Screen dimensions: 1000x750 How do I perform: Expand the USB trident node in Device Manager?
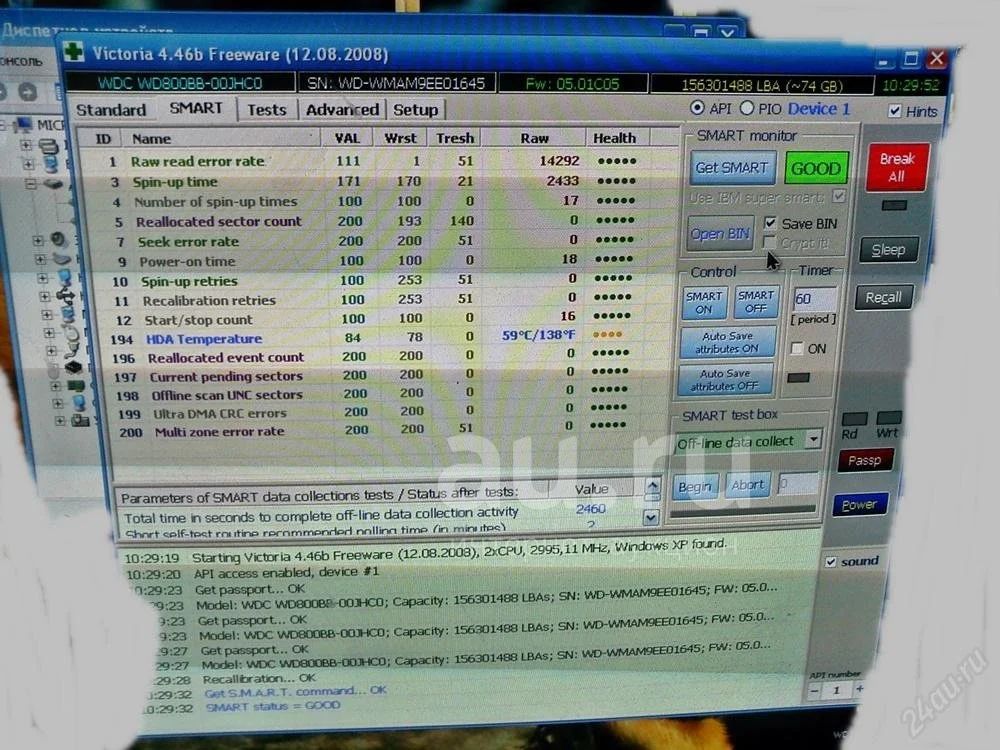[45, 297]
